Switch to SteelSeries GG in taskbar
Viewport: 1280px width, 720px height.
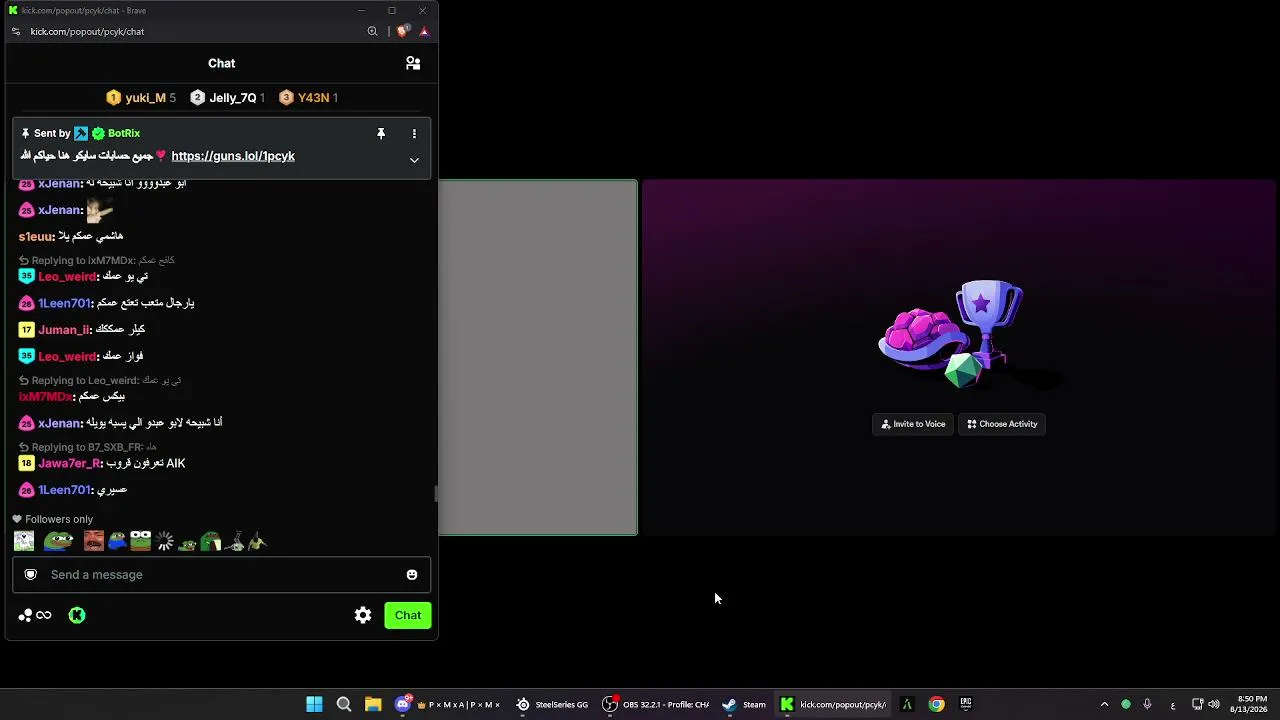(x=552, y=704)
